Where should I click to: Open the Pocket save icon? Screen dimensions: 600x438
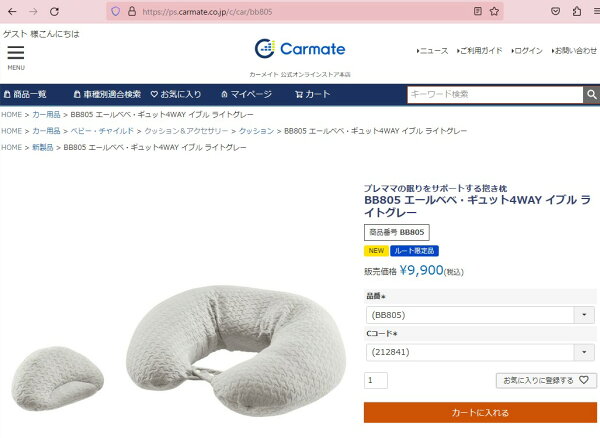[x=556, y=11]
